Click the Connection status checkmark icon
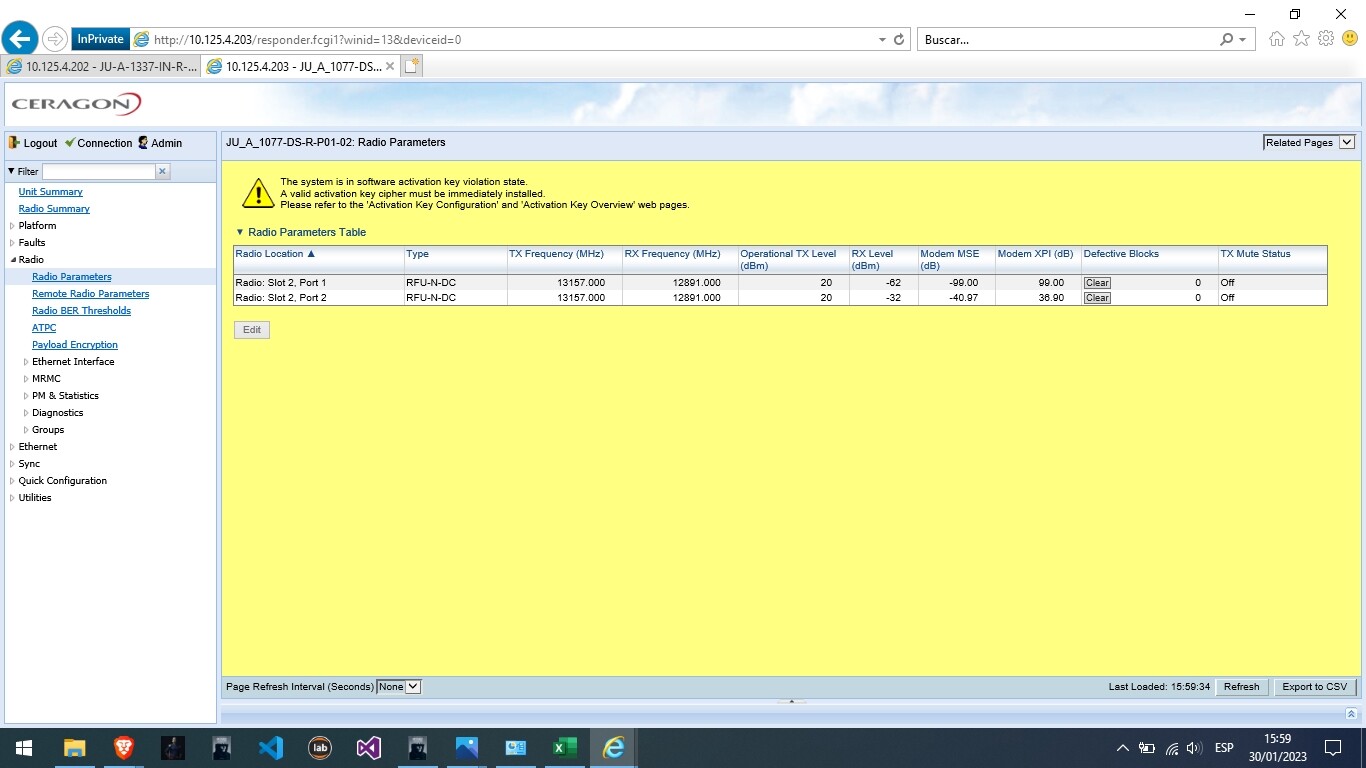The image size is (1366, 768). coord(69,142)
